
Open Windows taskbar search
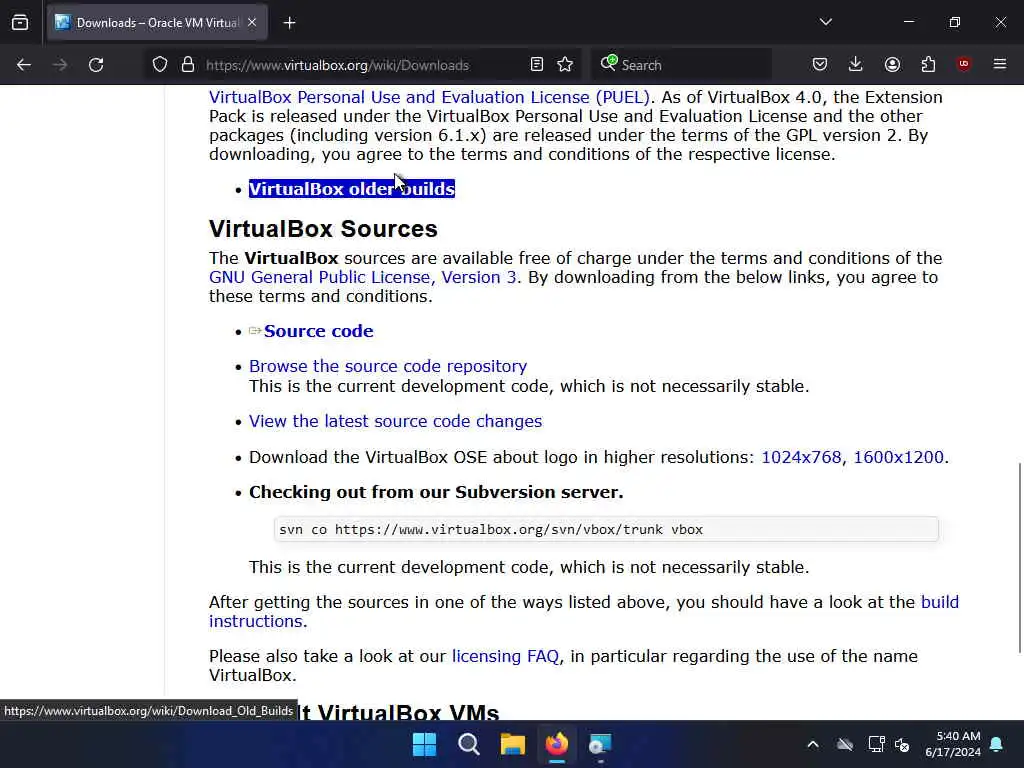[x=468, y=744]
